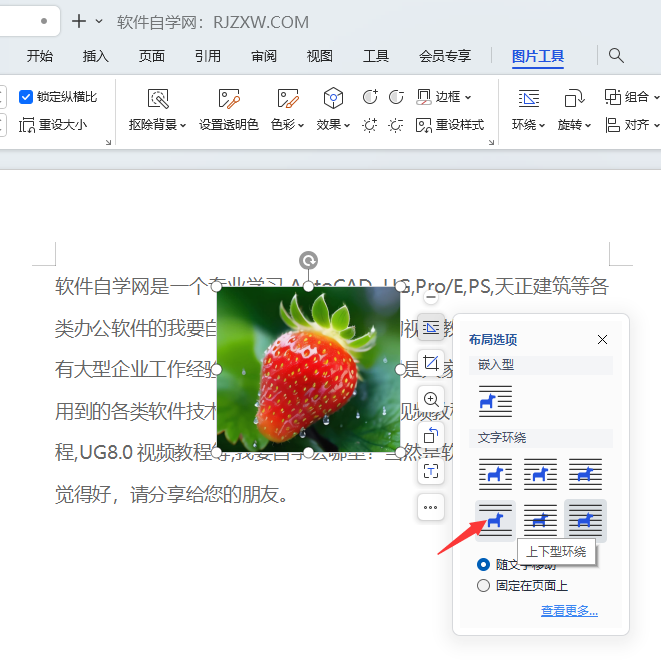The image size is (661, 672).
Task: Expand the 色彩 dropdown arrow
Action: point(301,126)
